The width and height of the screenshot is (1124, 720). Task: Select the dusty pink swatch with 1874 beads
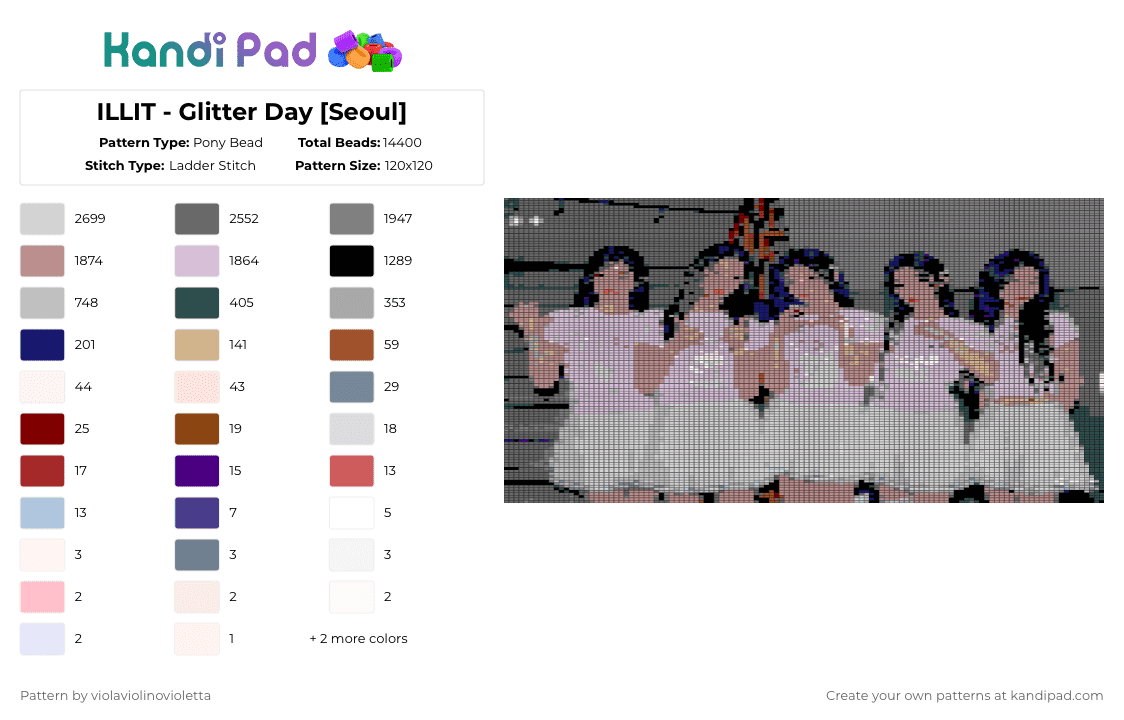42,261
